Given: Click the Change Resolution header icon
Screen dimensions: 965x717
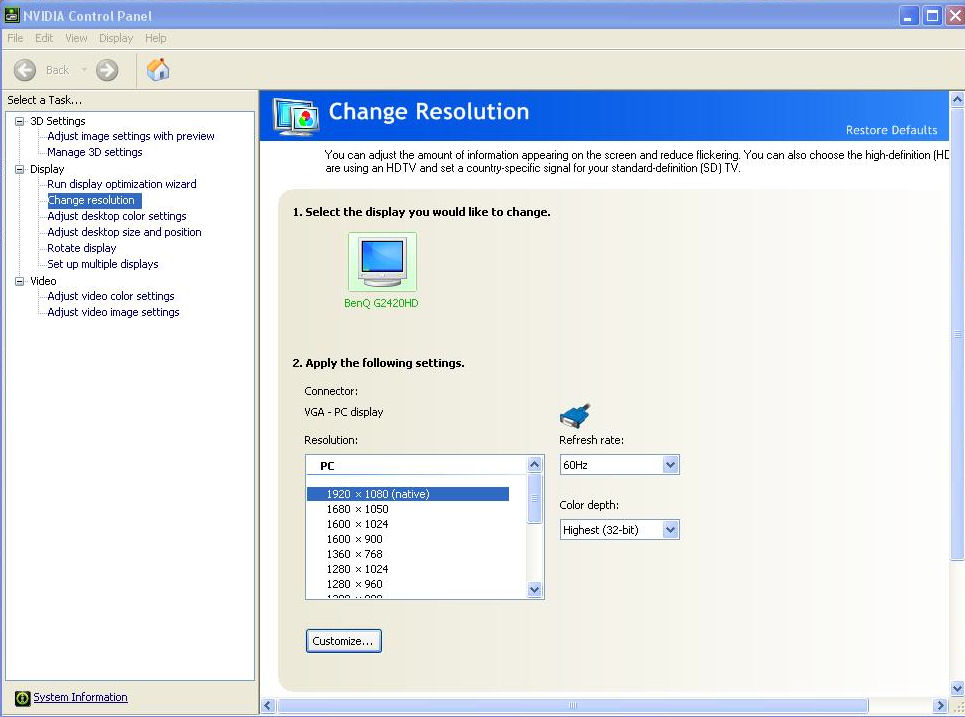Looking at the screenshot, I should coord(296,115).
